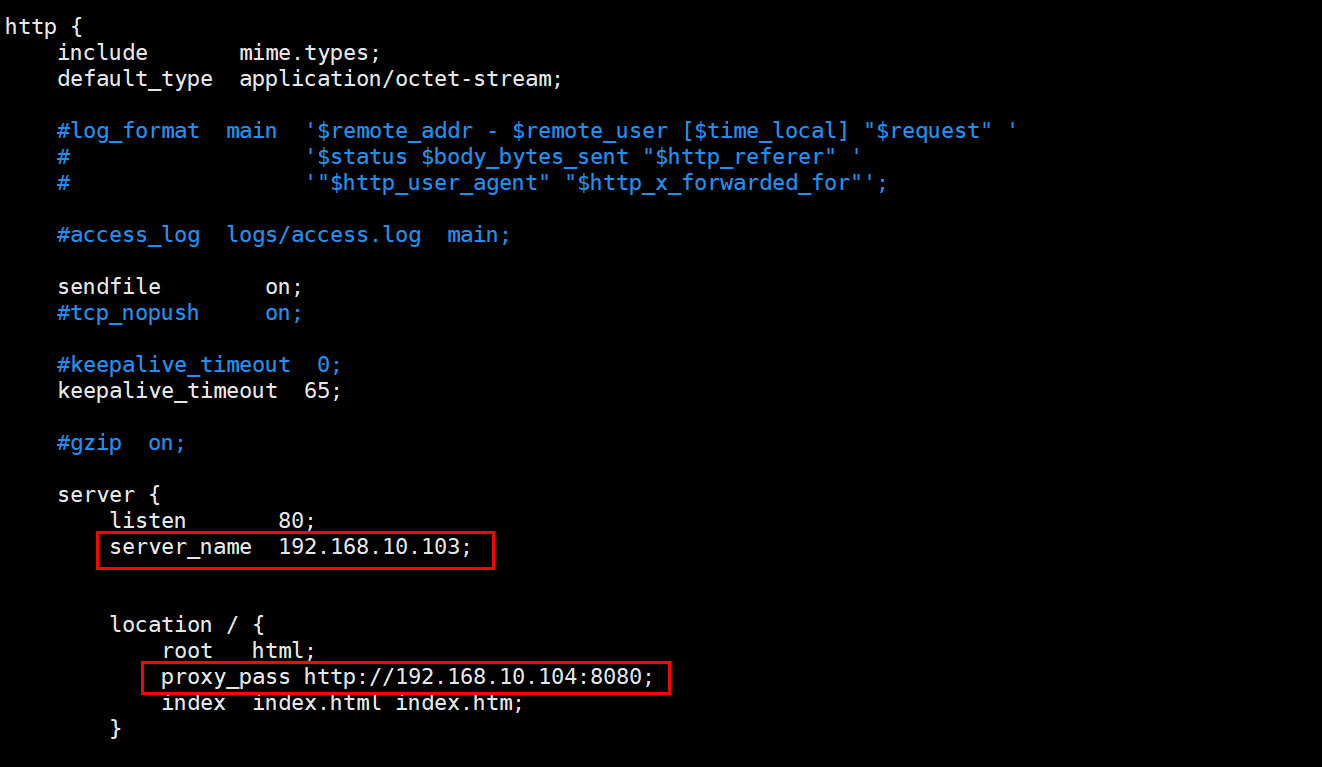Click on 'include mime.types;' text
Viewport: 1322px width, 767px height.
coord(219,53)
